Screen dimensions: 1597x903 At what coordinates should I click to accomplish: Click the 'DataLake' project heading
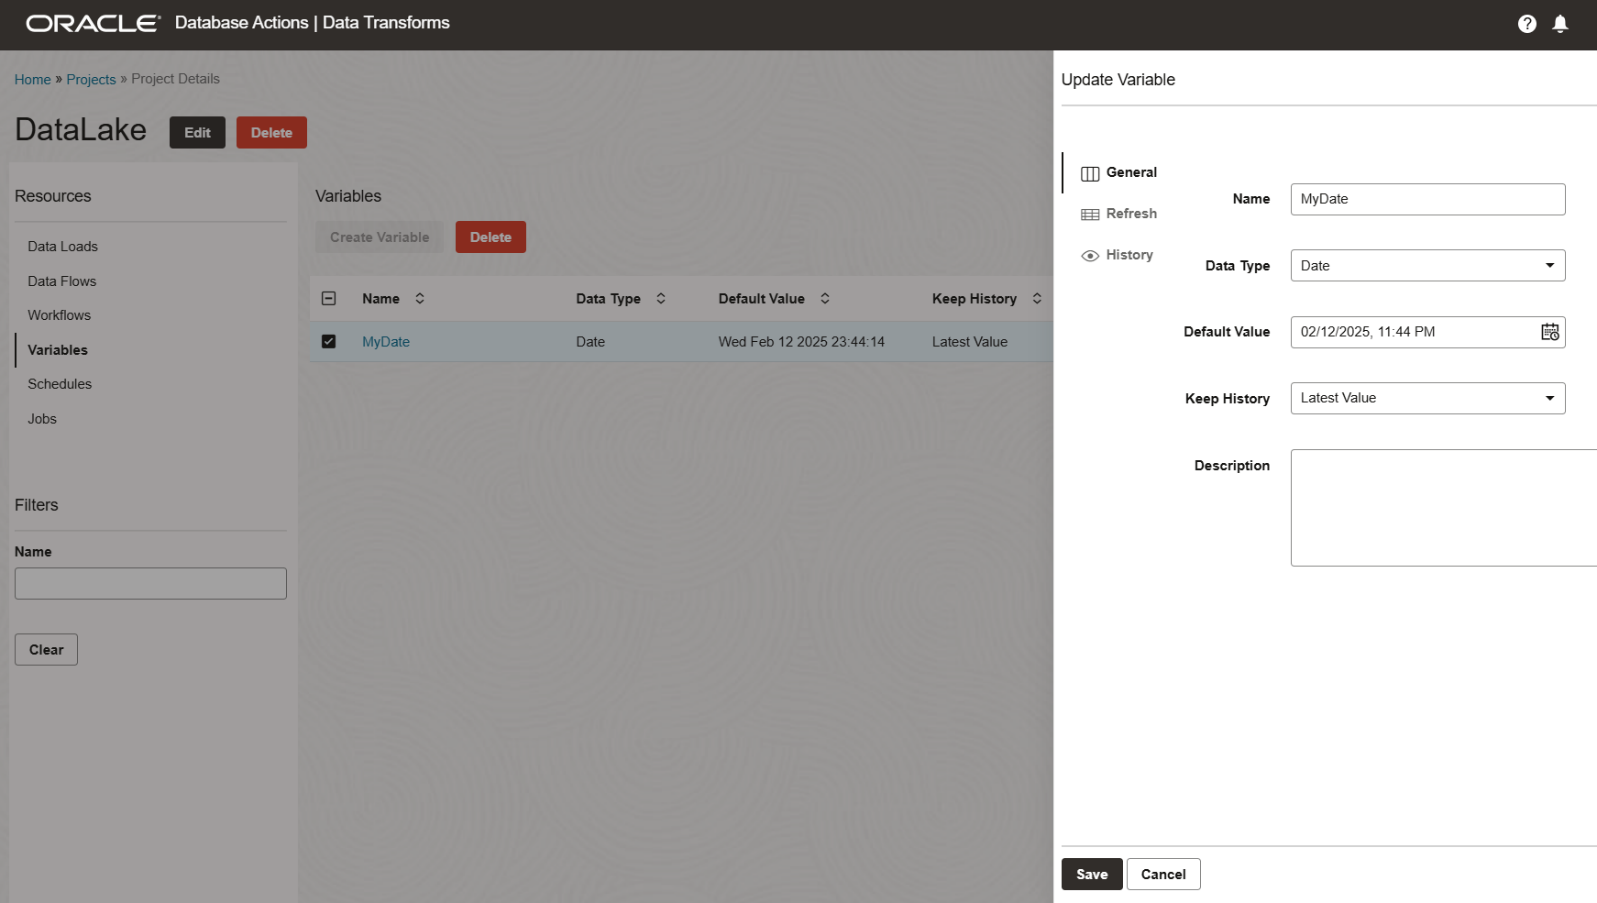pyautogui.click(x=81, y=130)
